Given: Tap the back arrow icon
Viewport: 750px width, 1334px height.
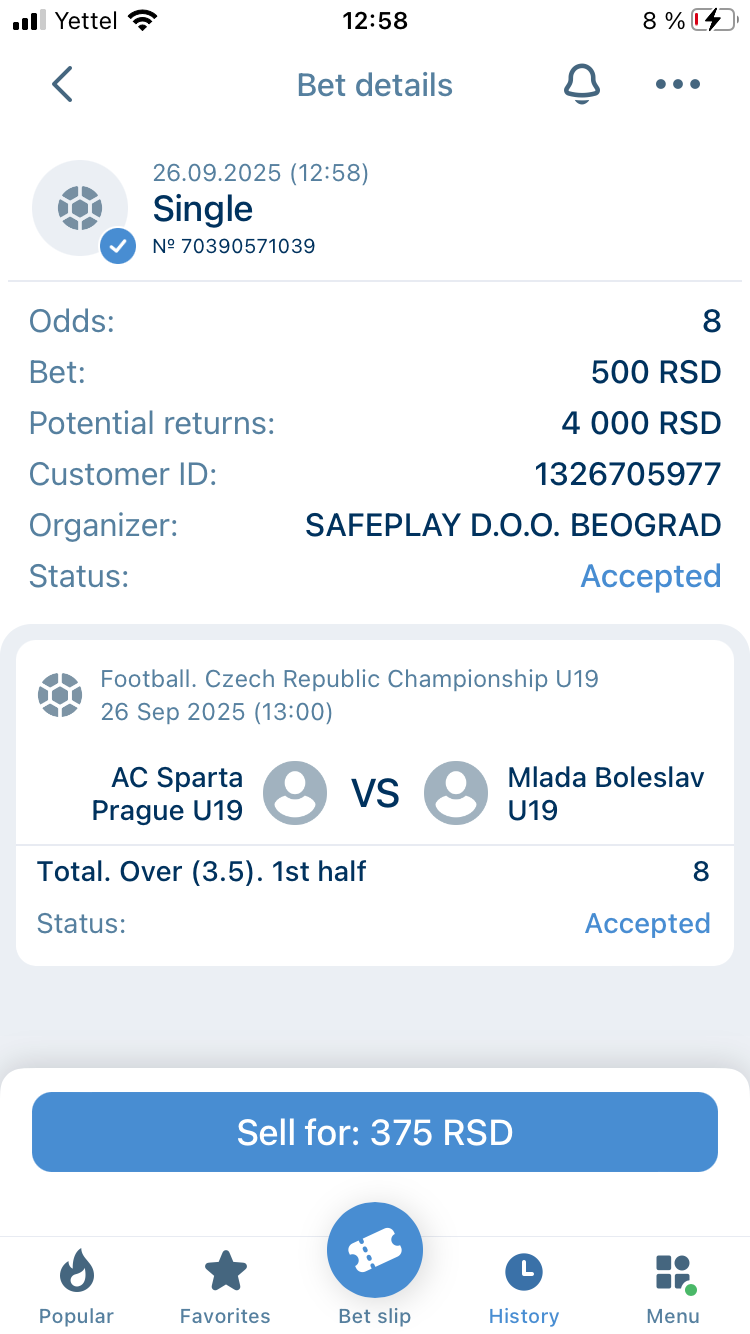Looking at the screenshot, I should [x=62, y=85].
